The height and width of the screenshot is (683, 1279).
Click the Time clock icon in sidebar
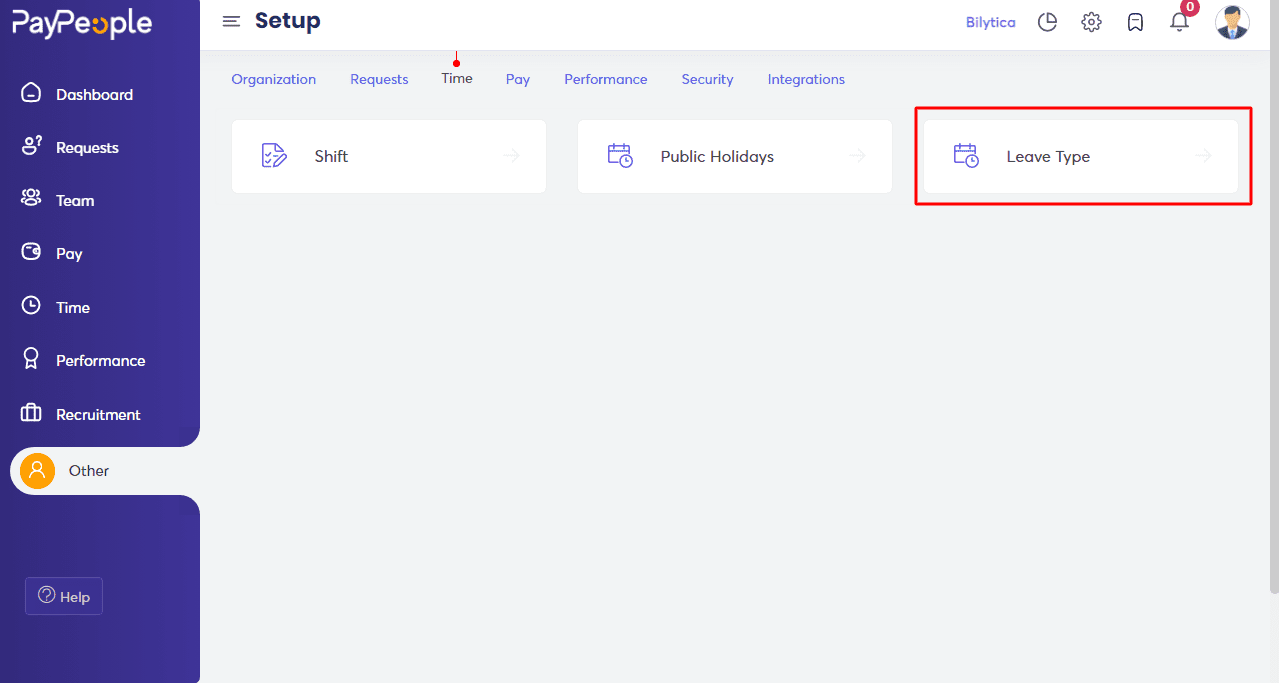point(31,306)
